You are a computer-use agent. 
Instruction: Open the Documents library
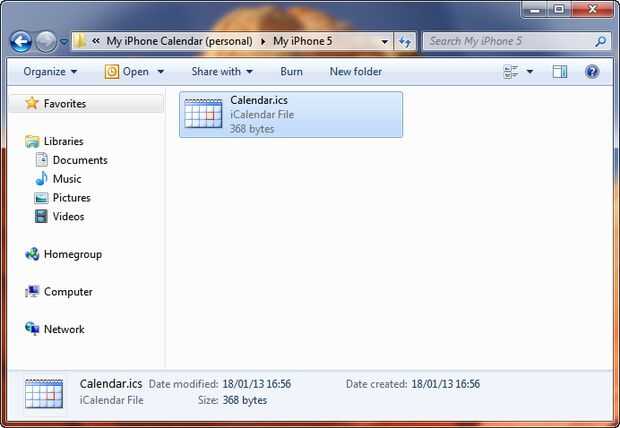80,160
